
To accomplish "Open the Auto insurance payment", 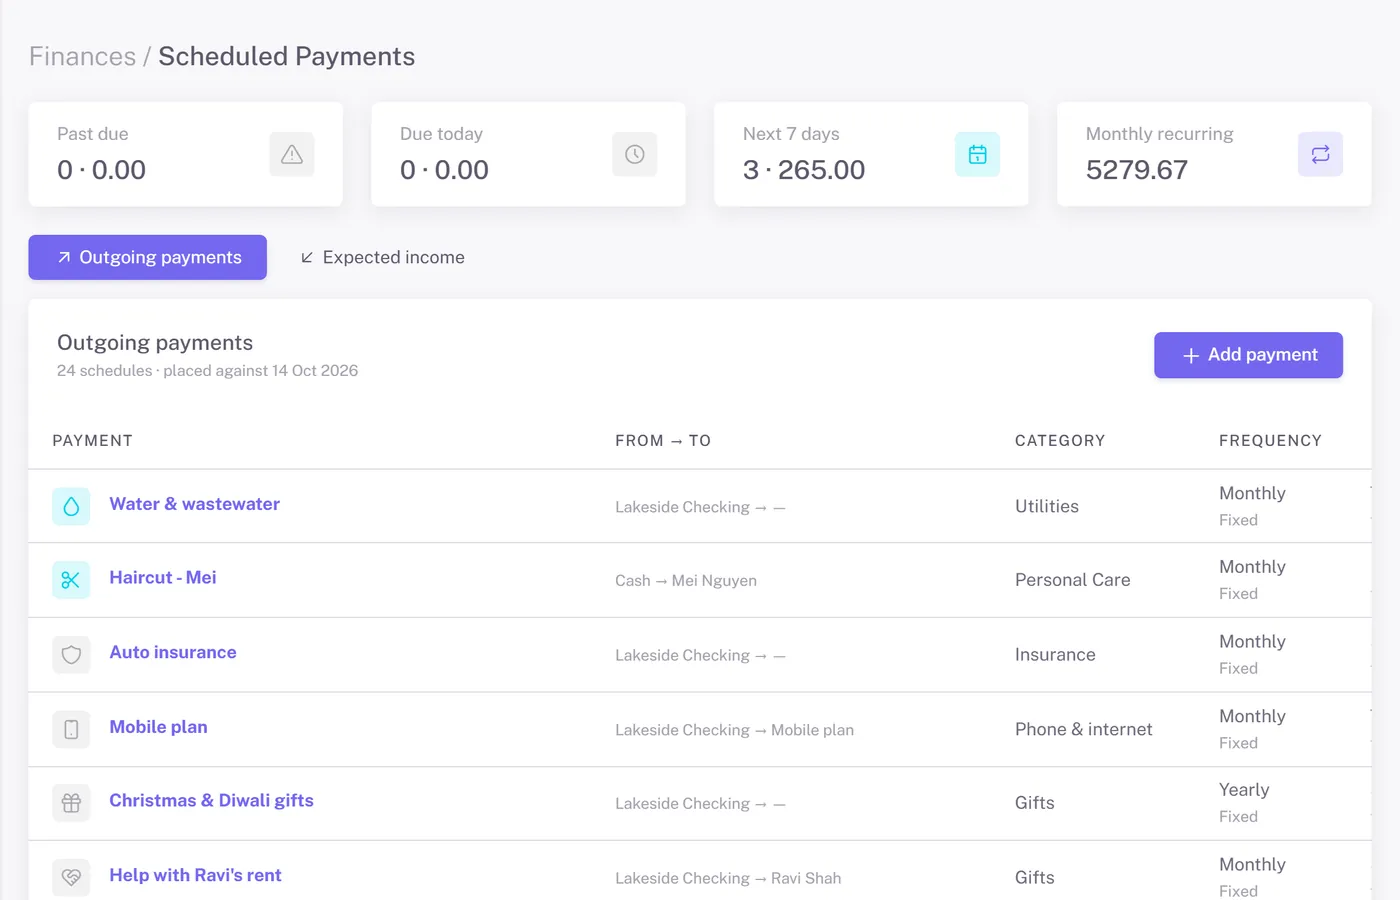I will coord(173,652).
